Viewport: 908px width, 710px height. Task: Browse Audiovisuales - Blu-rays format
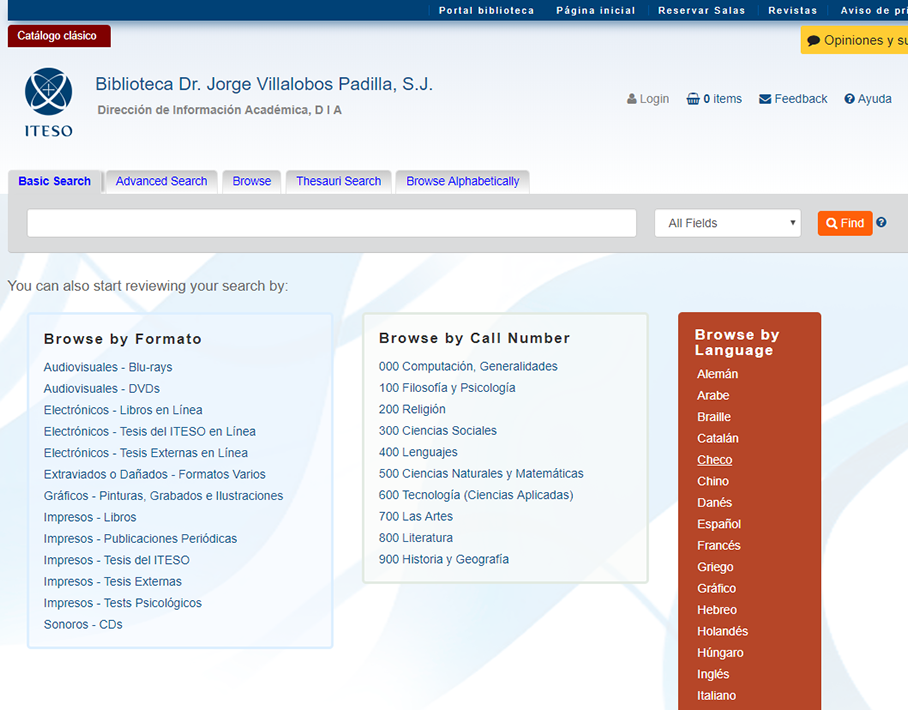pyautogui.click(x=108, y=367)
